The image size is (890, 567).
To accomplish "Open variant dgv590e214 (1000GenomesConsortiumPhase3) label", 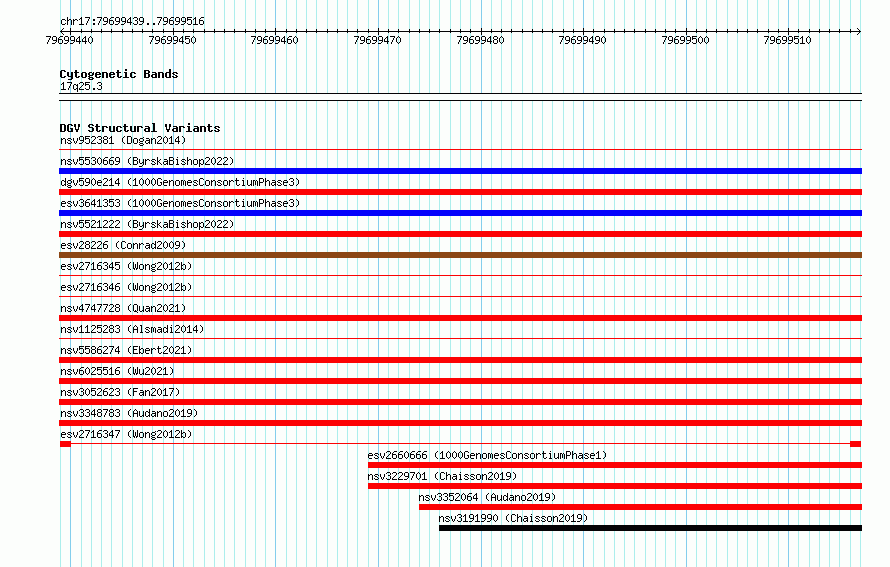I will pos(180,182).
